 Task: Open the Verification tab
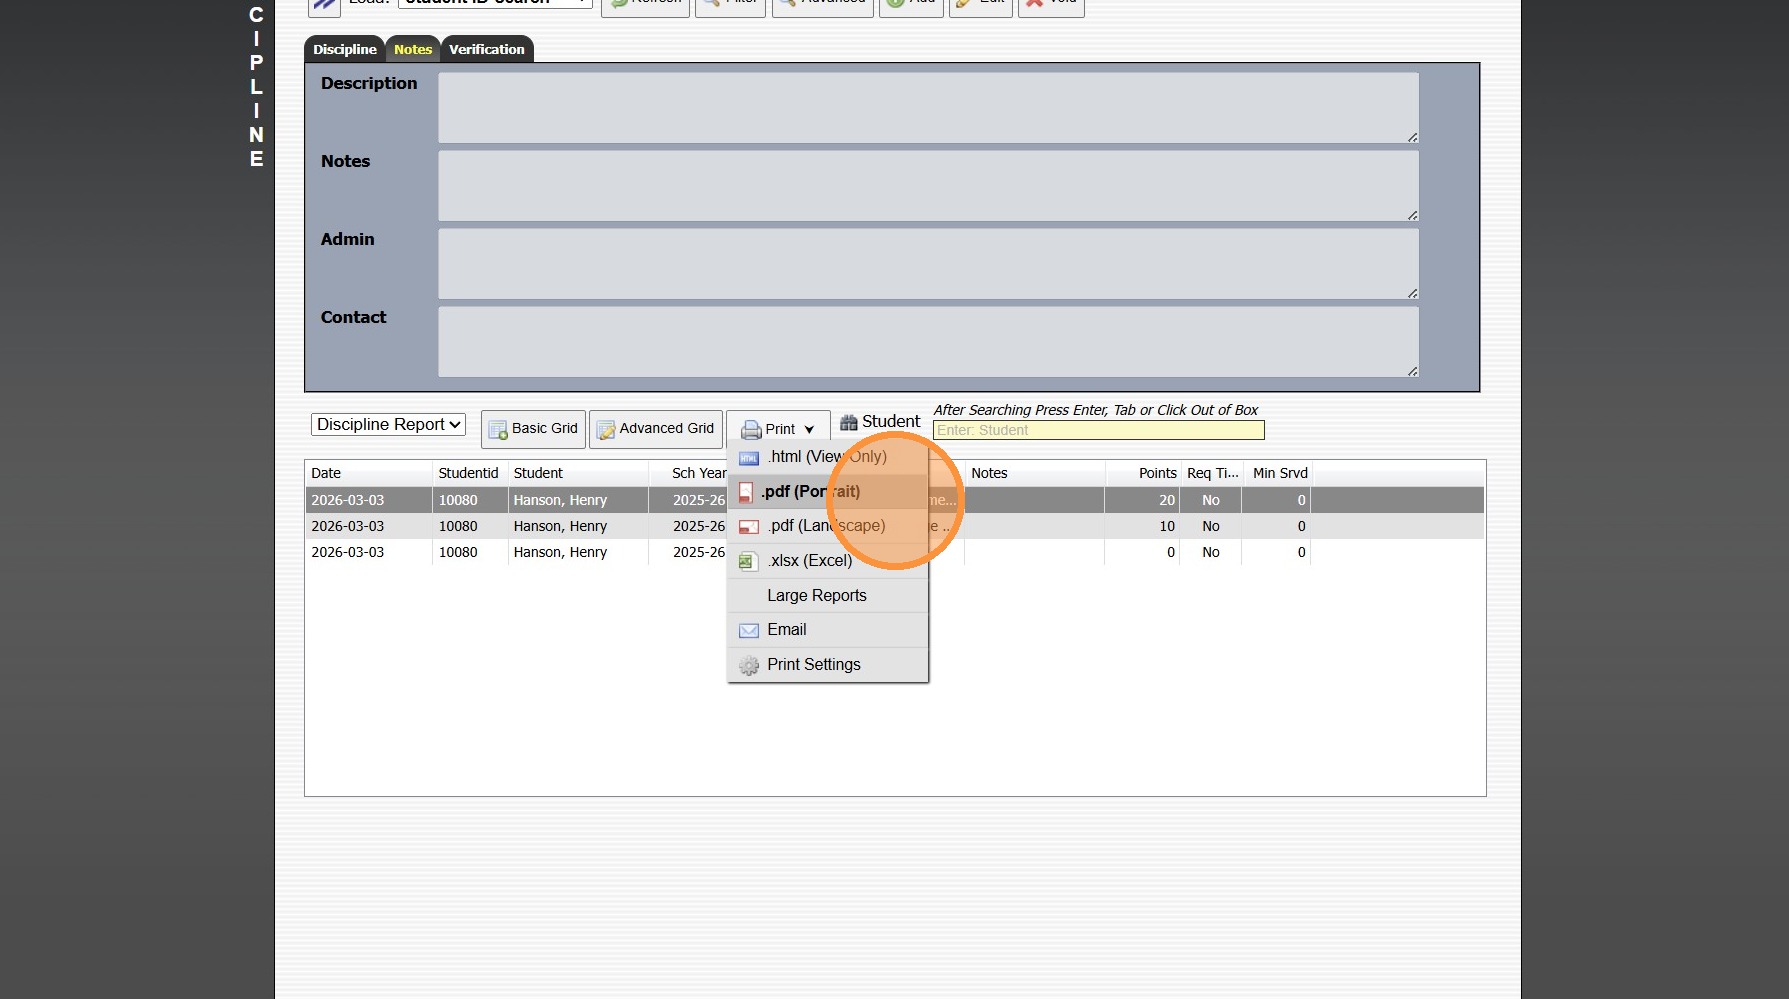coord(487,49)
